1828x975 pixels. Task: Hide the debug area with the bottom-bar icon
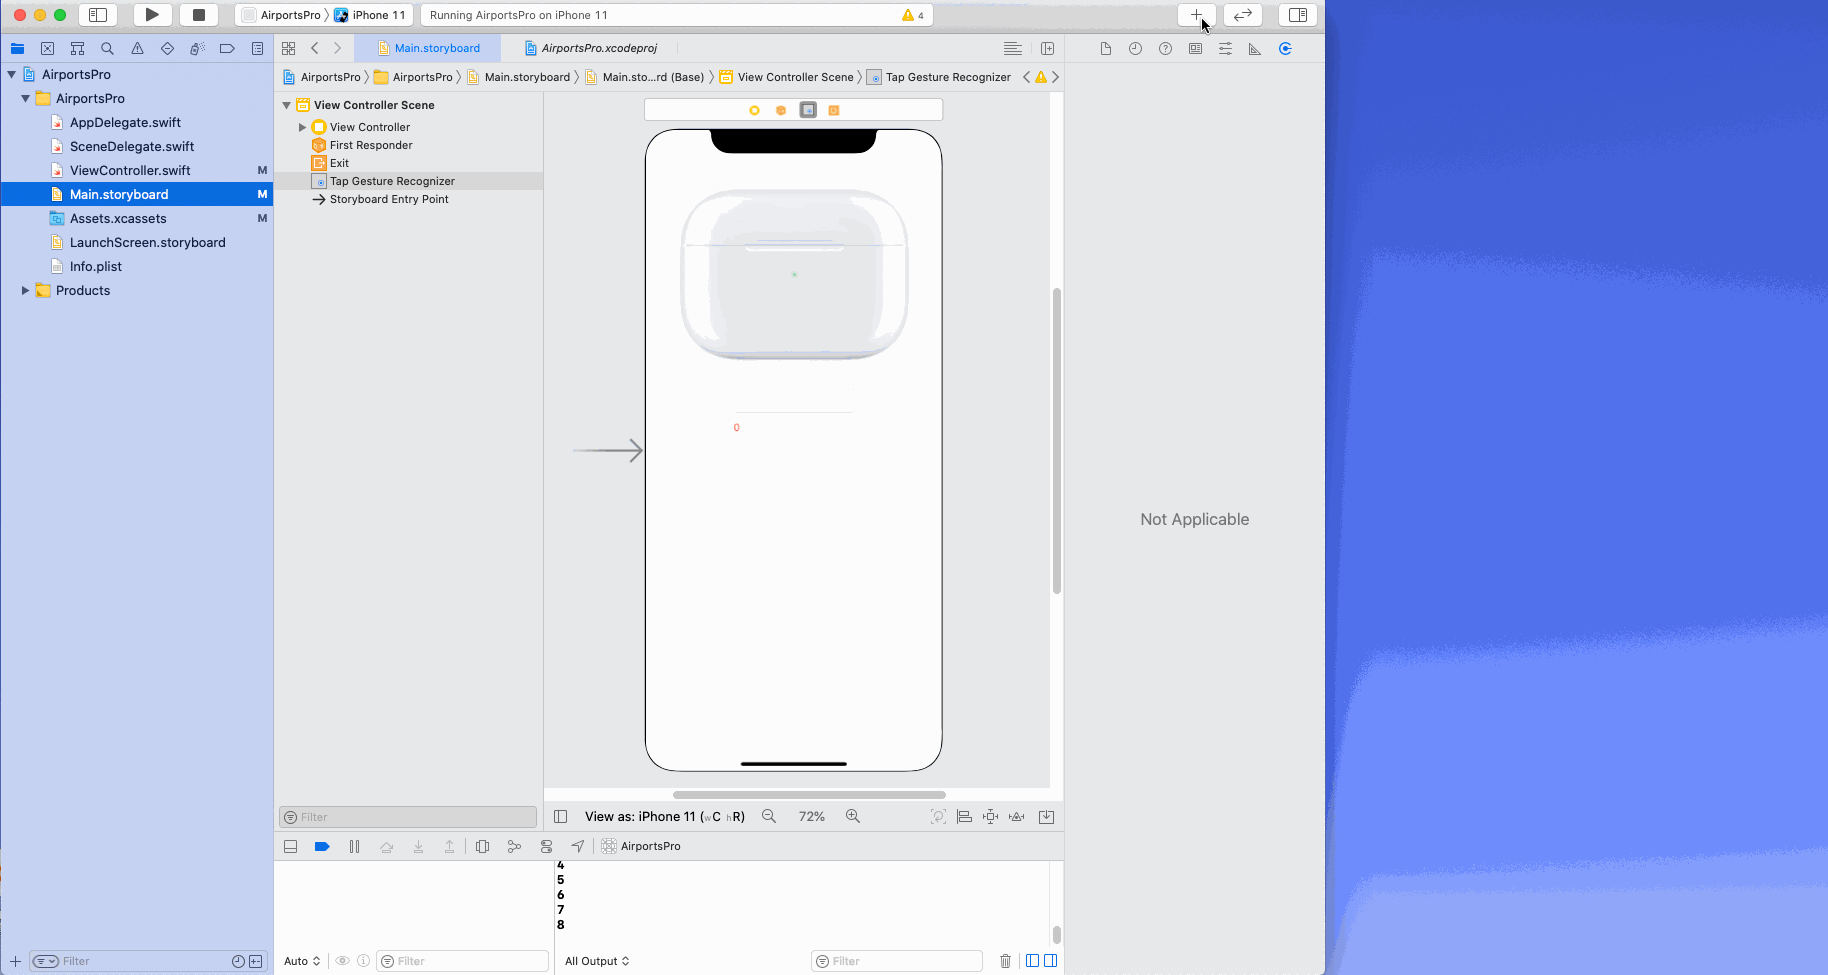click(291, 846)
